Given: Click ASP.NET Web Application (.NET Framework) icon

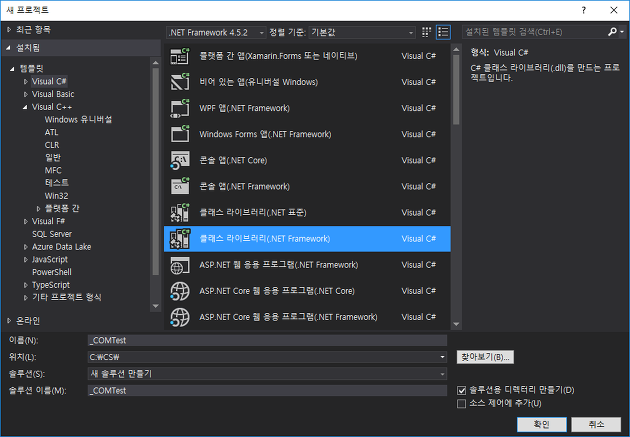Looking at the screenshot, I should (x=180, y=265).
